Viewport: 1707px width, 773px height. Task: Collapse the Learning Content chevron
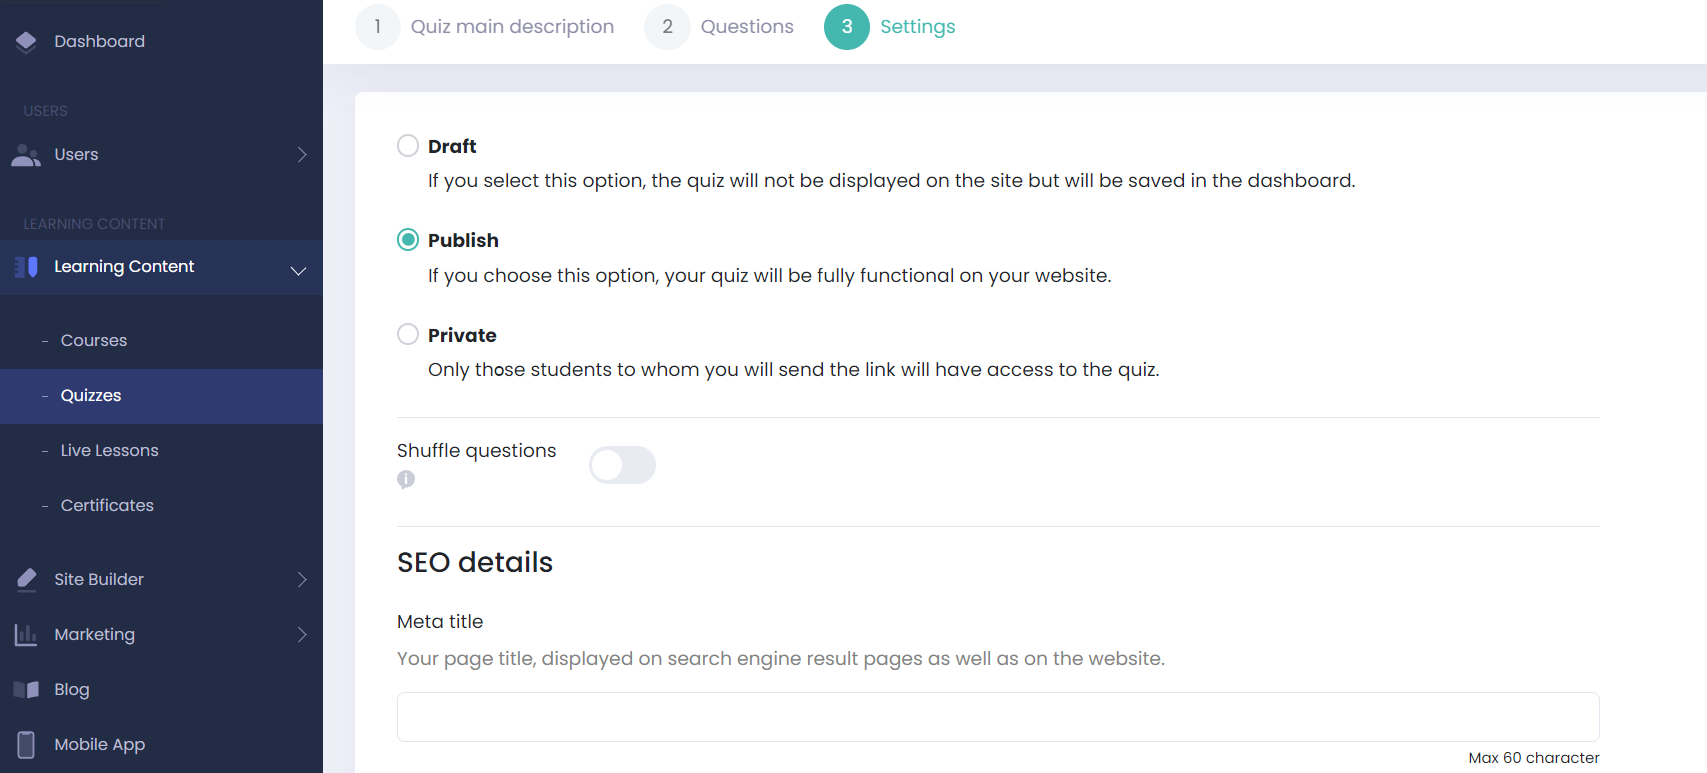click(298, 271)
